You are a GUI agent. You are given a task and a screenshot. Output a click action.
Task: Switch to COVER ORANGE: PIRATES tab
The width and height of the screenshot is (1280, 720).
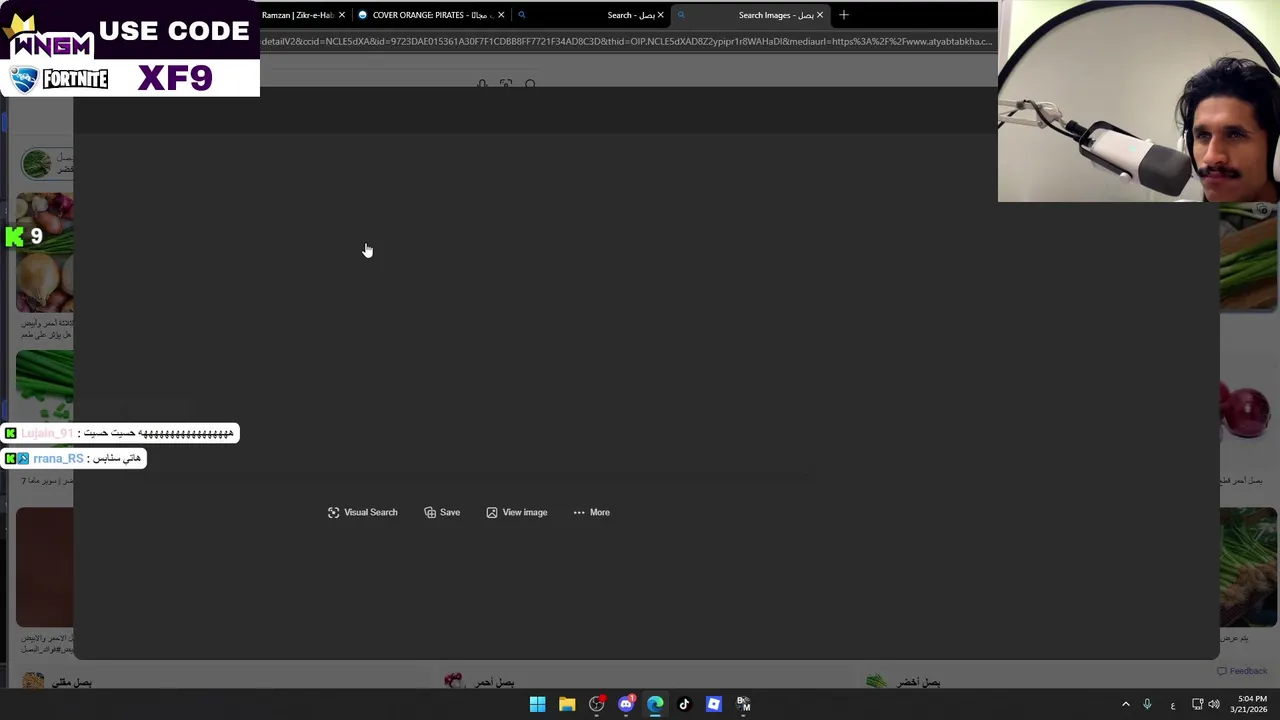coord(430,15)
